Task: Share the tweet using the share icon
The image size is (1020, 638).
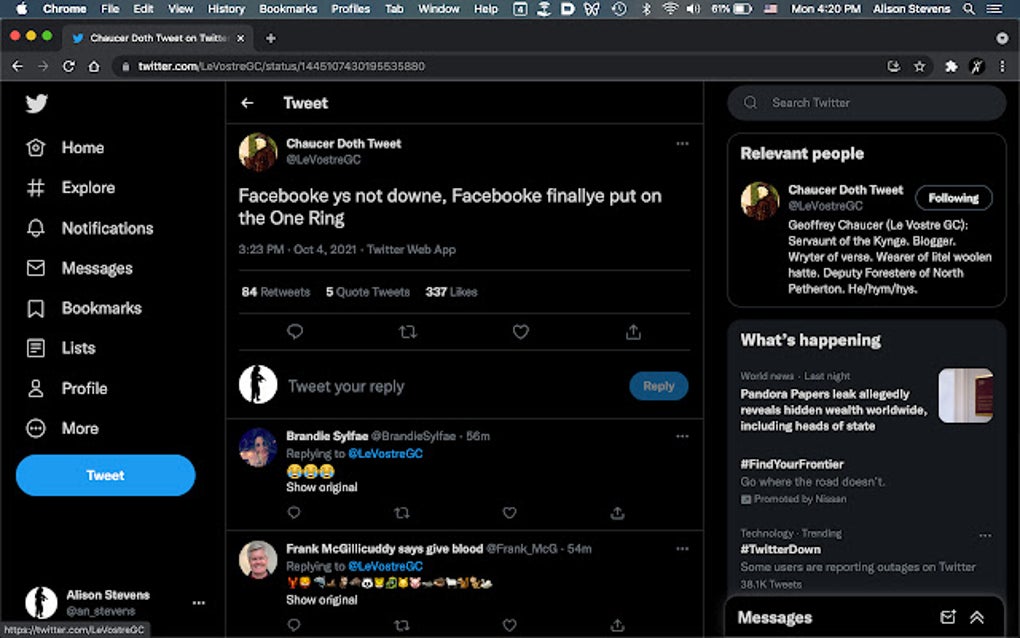Action: (x=633, y=331)
